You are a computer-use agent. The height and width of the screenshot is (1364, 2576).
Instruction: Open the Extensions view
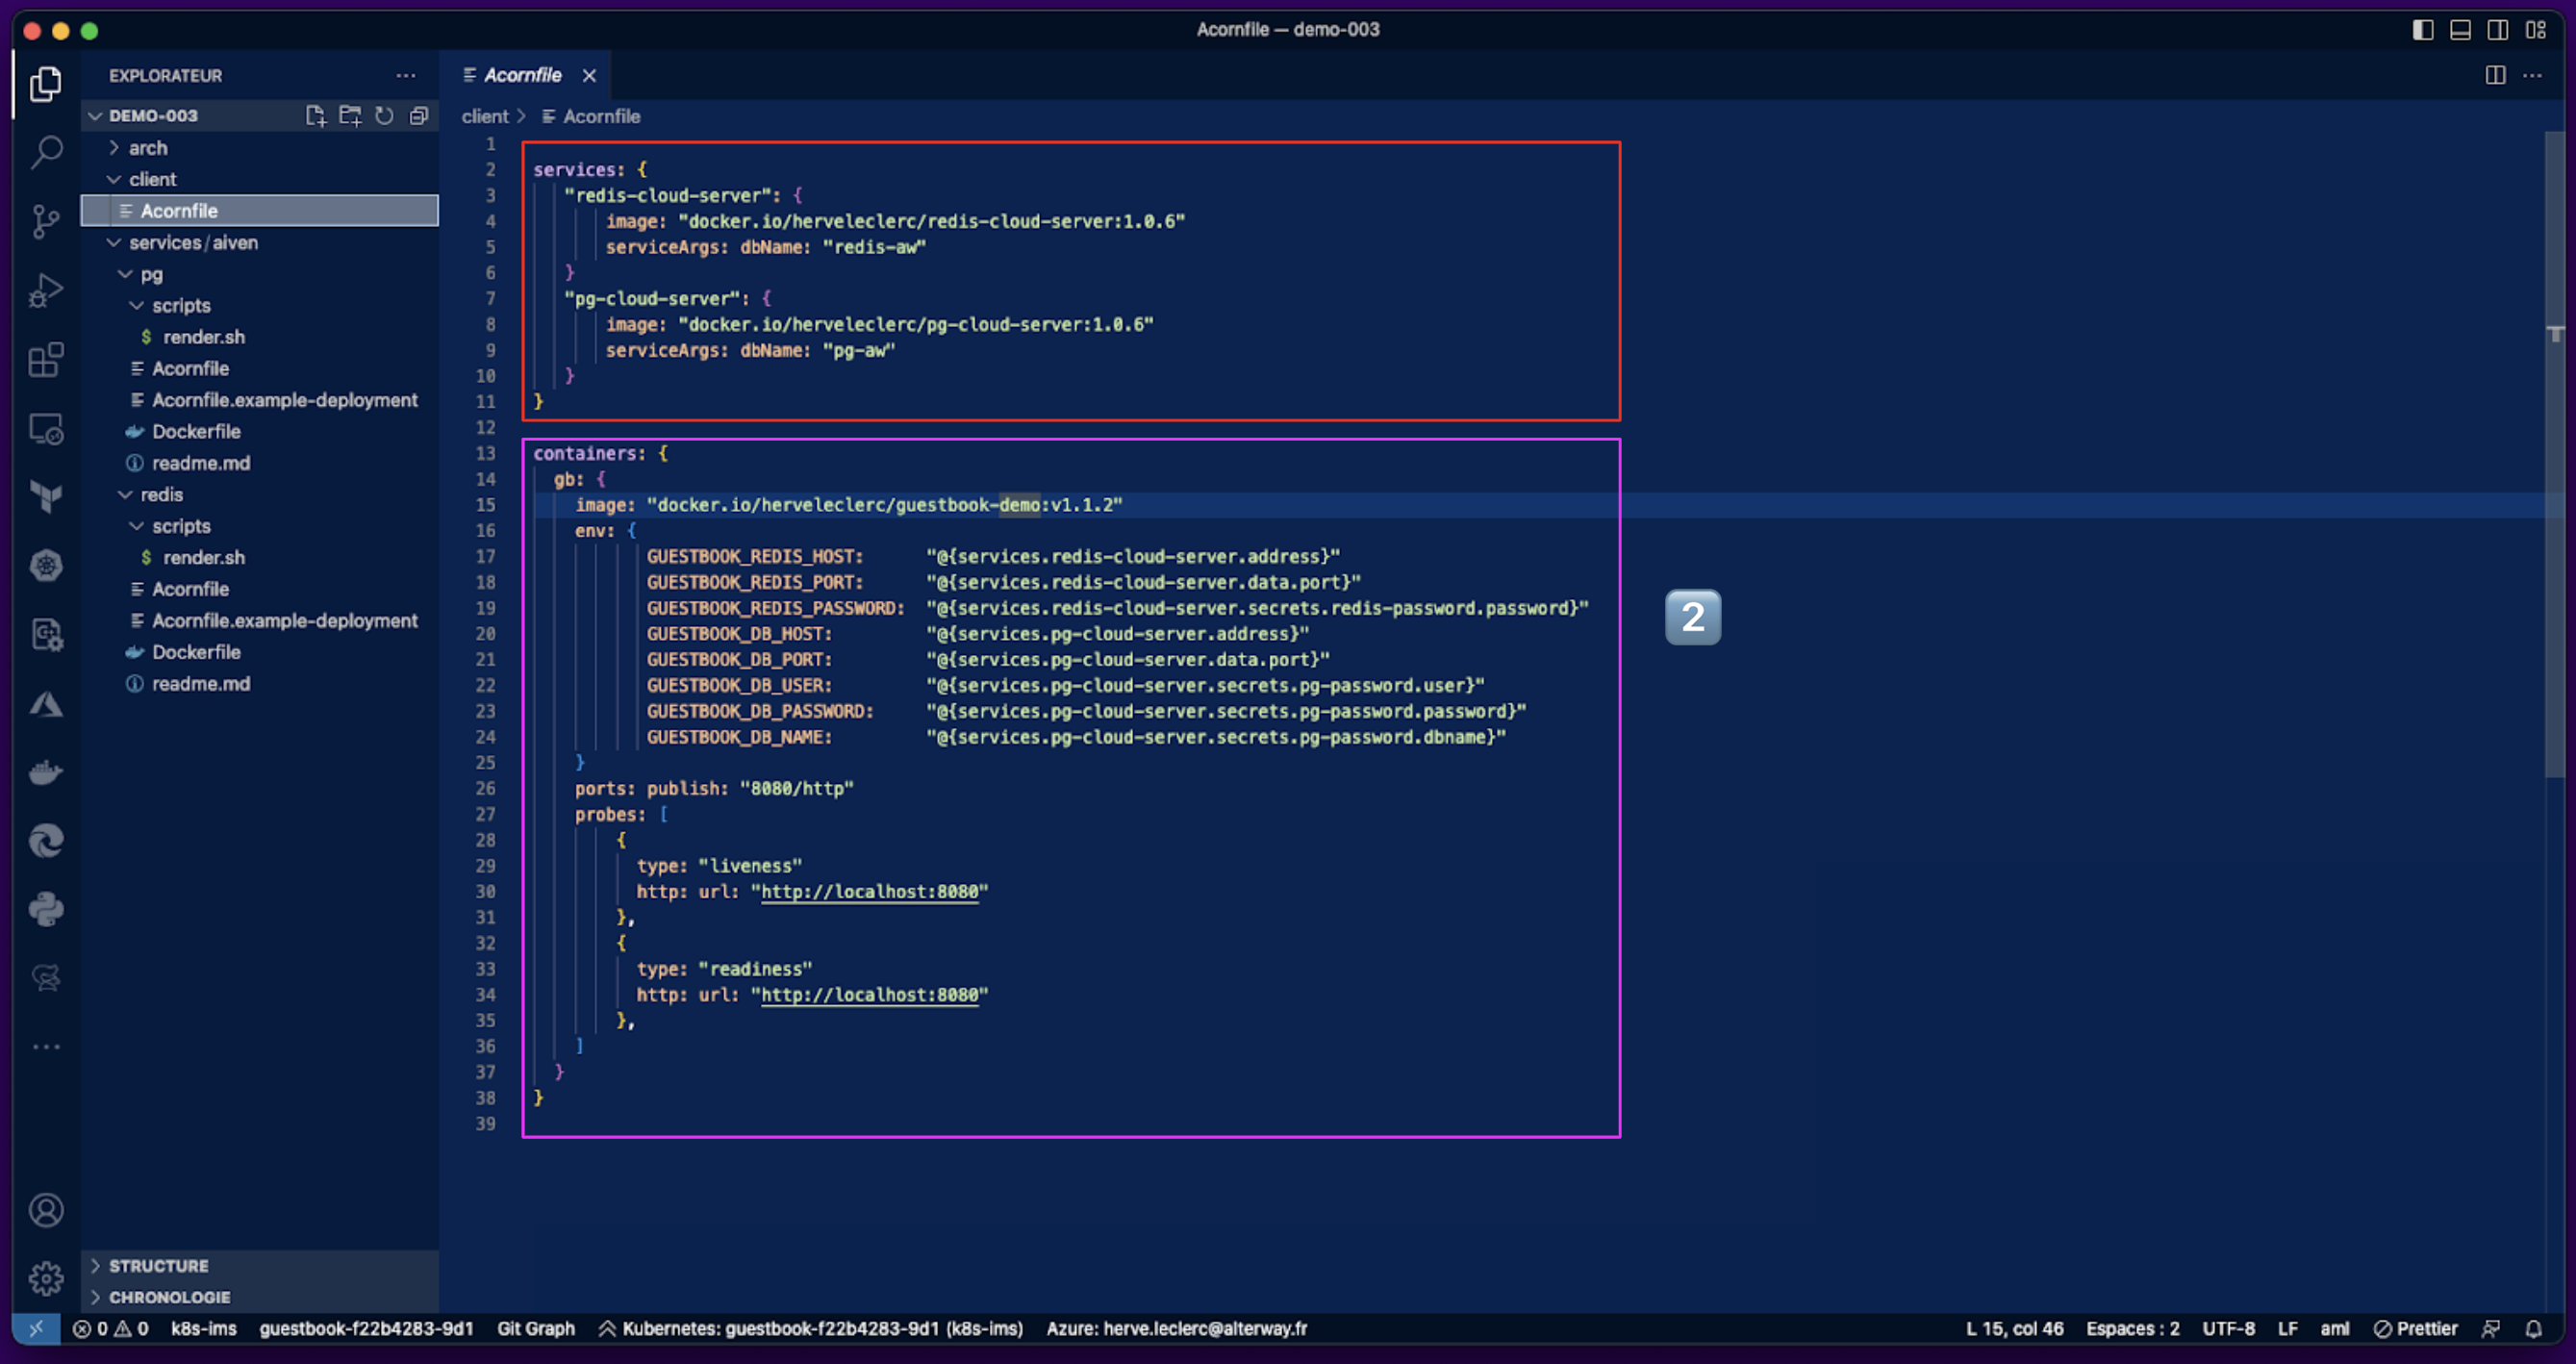46,359
